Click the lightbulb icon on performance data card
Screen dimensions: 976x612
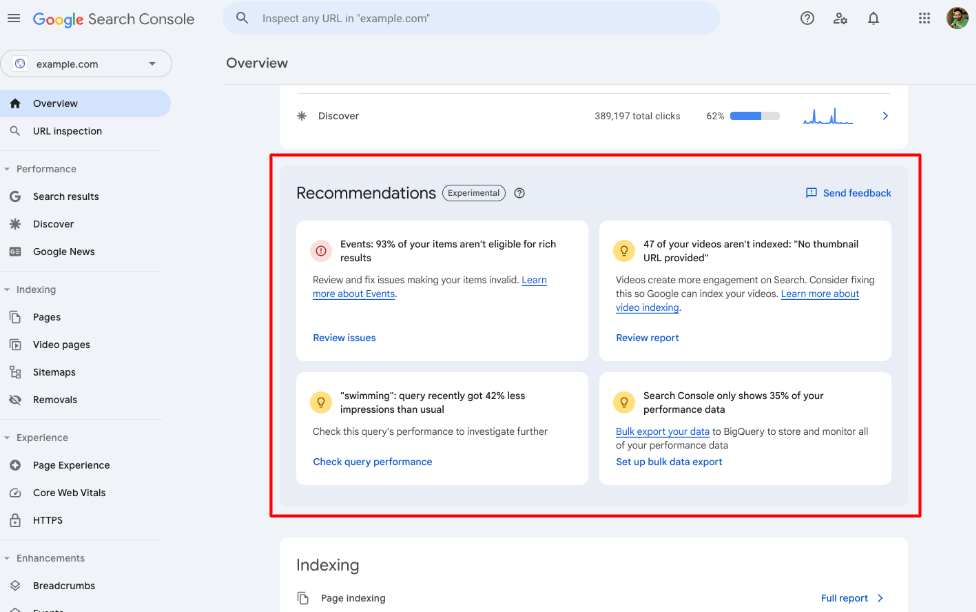[624, 402]
